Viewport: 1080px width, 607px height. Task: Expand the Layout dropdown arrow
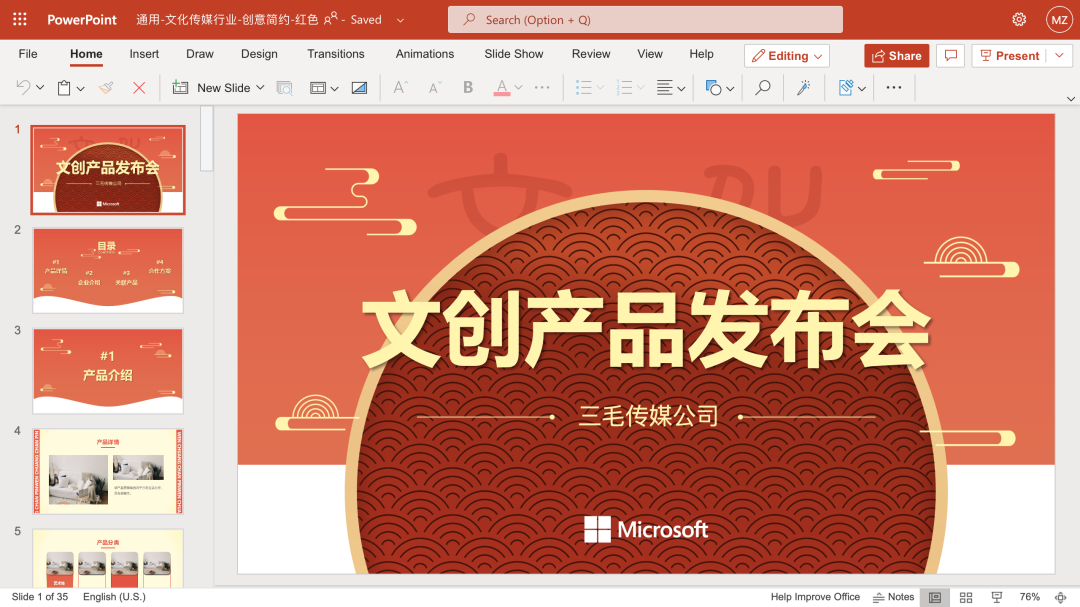pos(334,88)
